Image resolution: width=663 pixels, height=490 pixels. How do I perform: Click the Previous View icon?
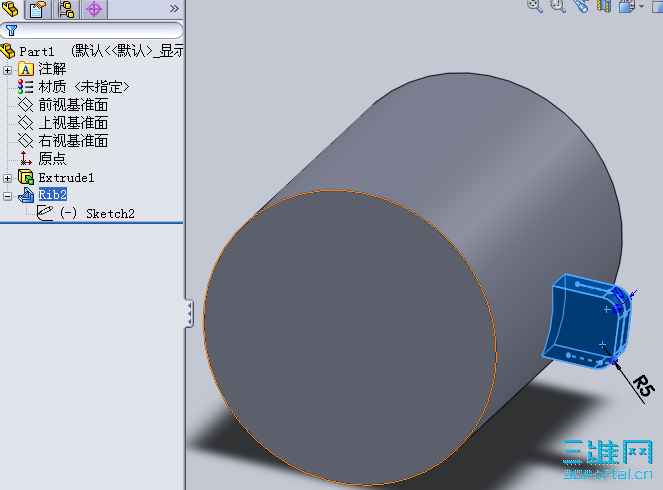(581, 6)
